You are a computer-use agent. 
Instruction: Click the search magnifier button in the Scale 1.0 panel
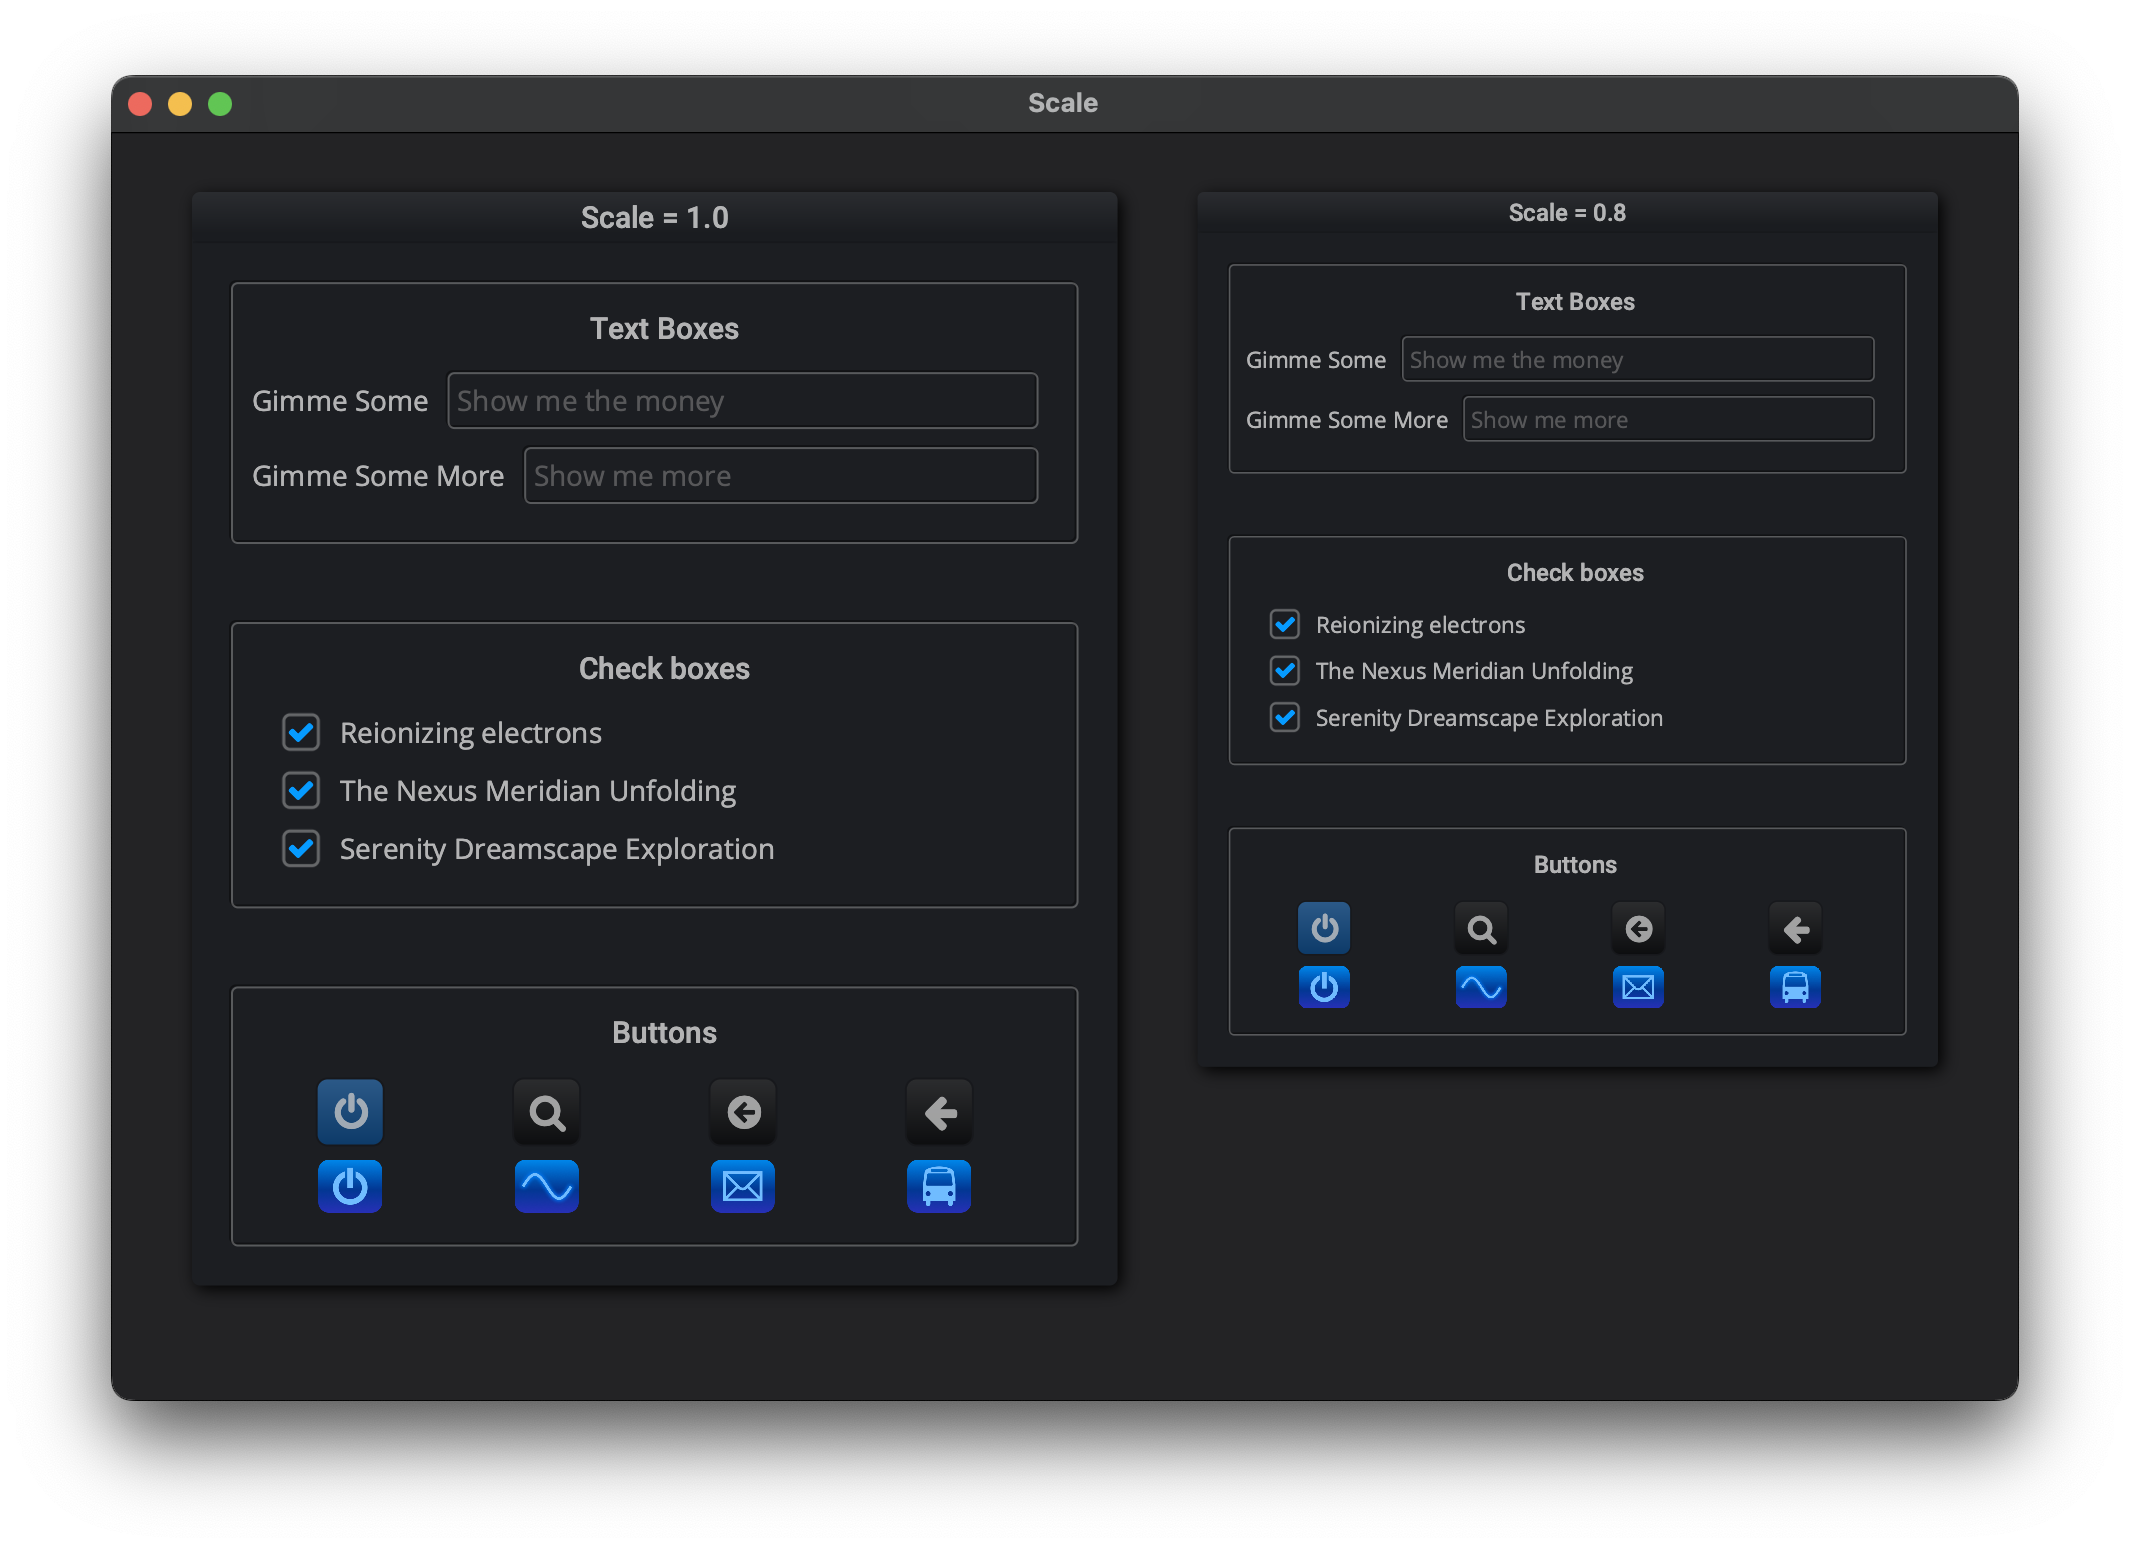pos(547,1111)
